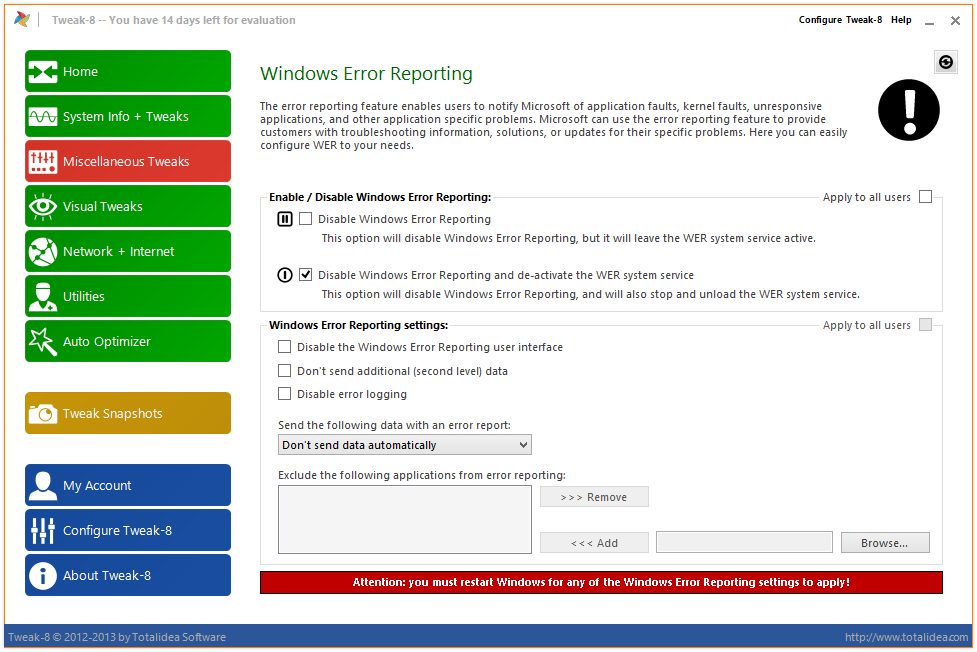Click the refresh icon at top right
The height and width of the screenshot is (652, 977).
tap(946, 62)
